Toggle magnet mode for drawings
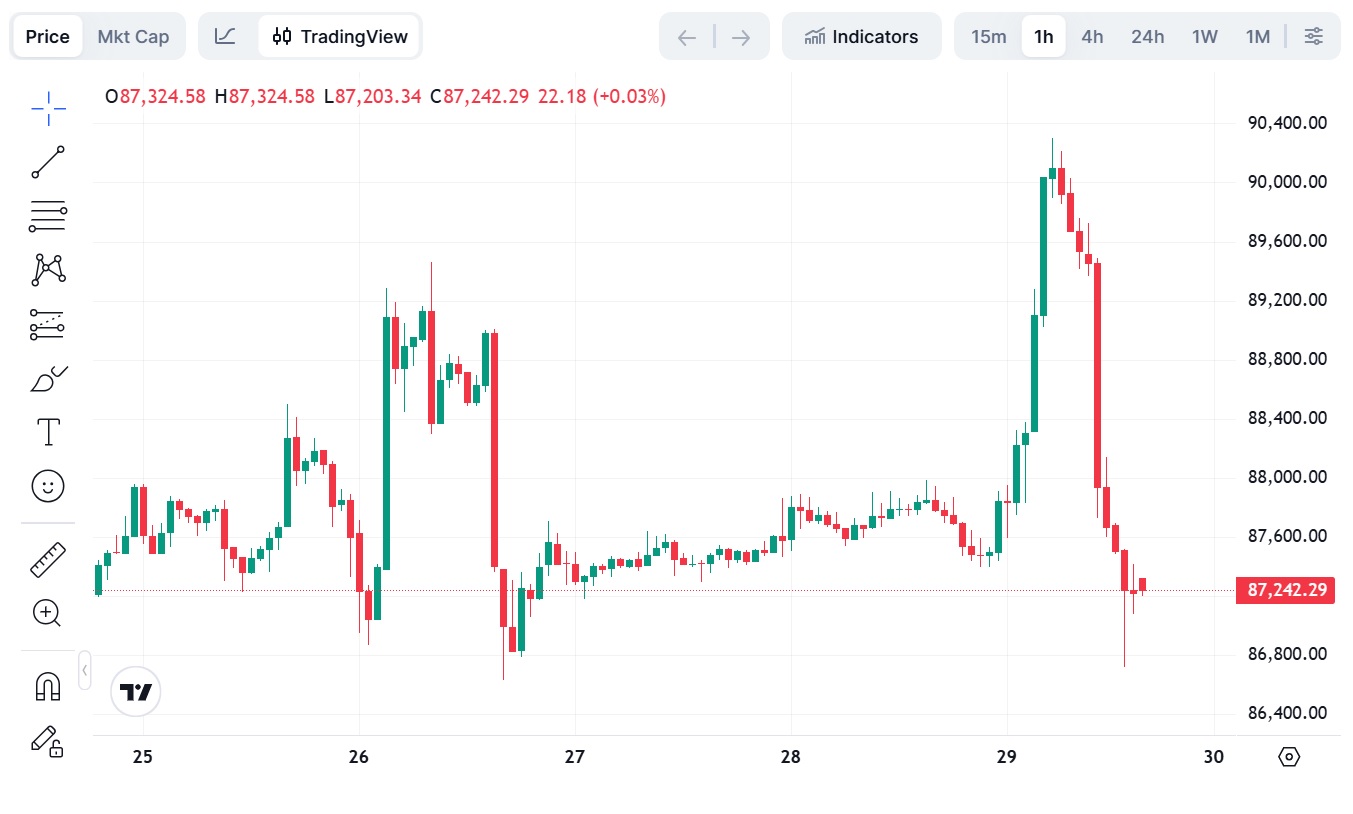This screenshot has width=1353, height=814. click(x=47, y=686)
